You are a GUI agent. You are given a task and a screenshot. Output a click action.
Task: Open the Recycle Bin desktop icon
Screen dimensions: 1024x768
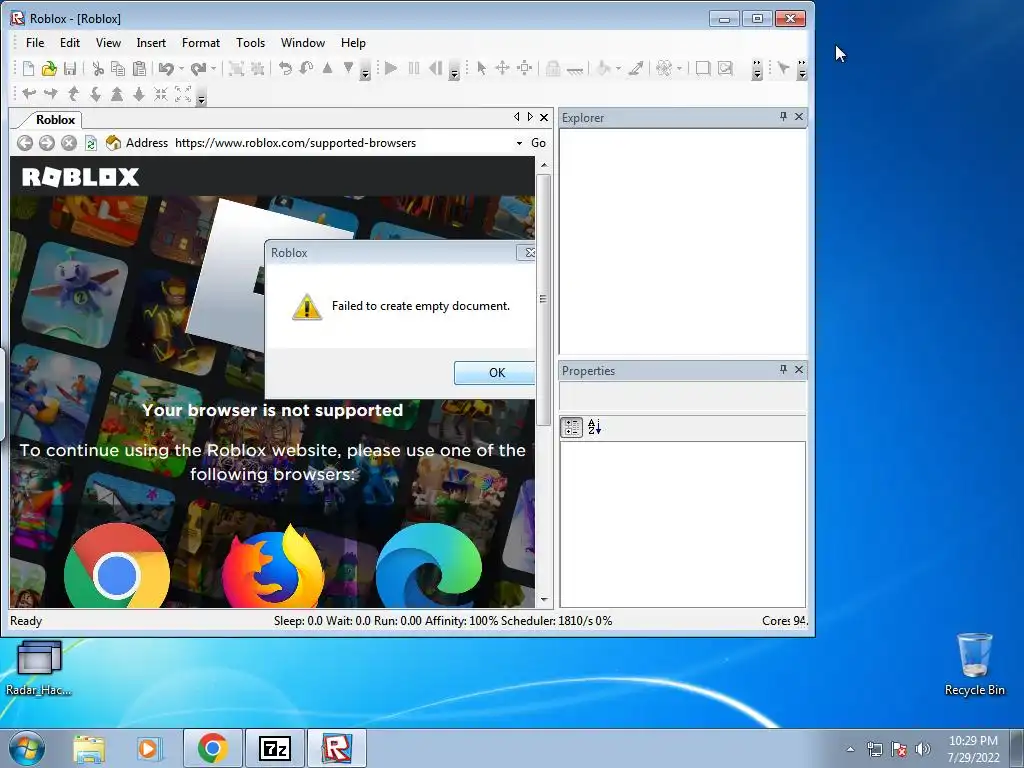point(974,665)
